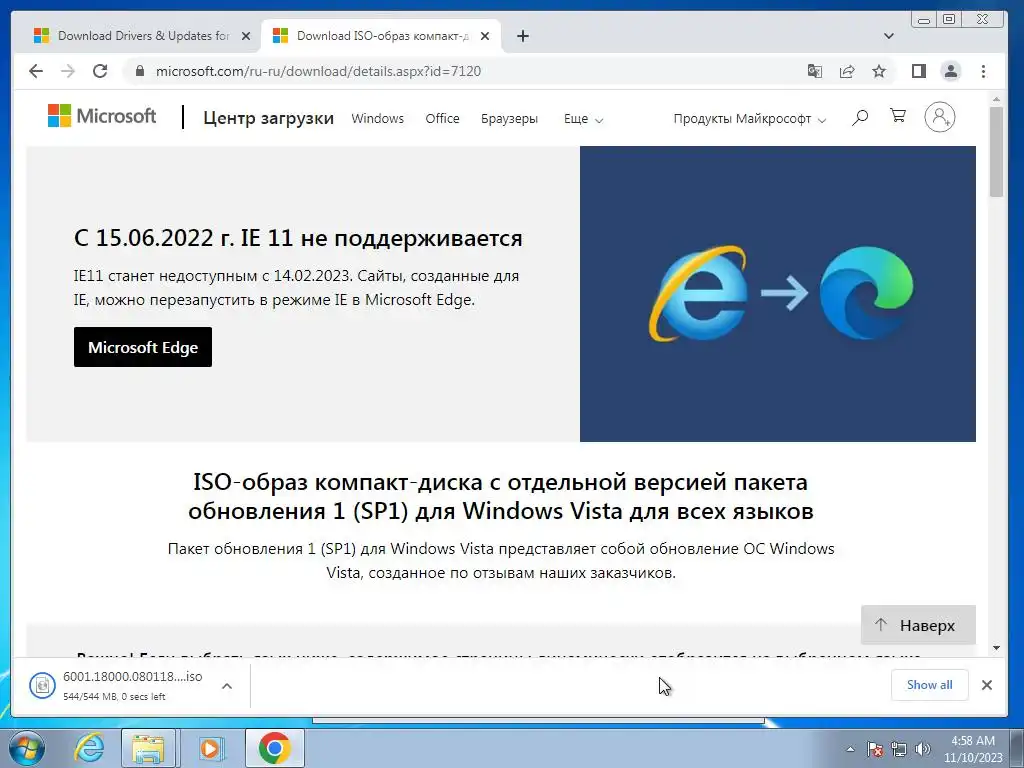This screenshot has width=1024, height=768.
Task: Launch Internet Explorer from the taskbar
Action: coord(89,748)
